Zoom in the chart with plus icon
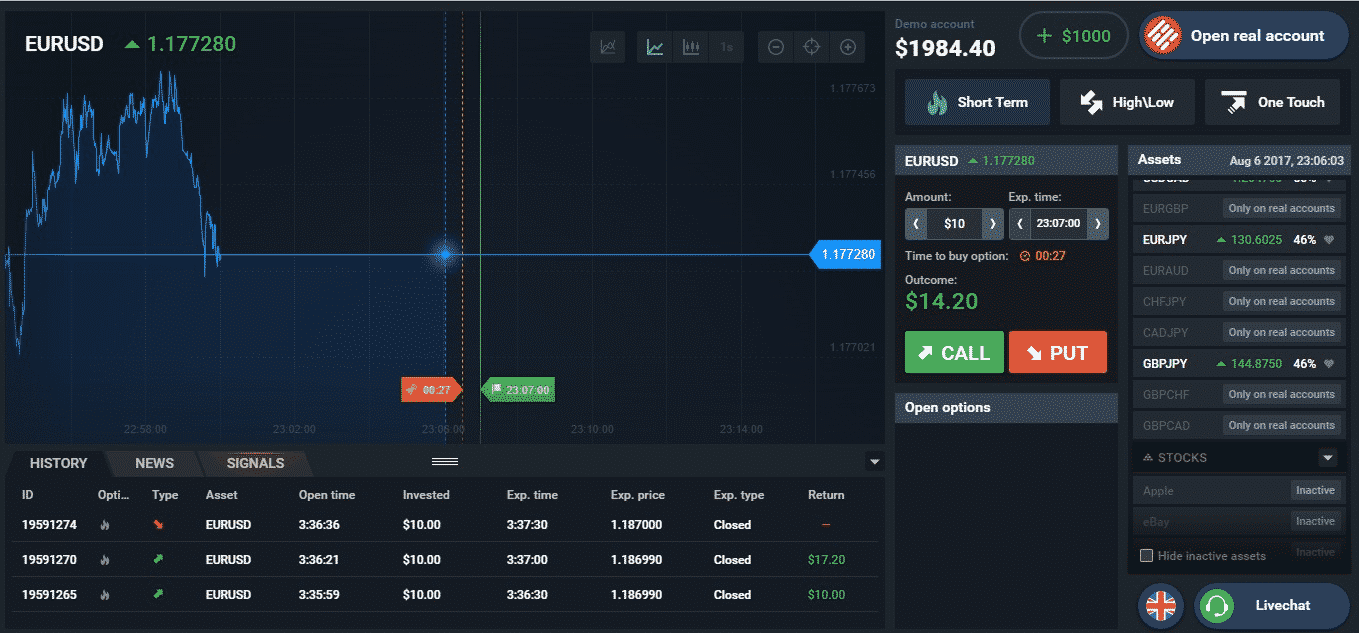 click(x=847, y=47)
